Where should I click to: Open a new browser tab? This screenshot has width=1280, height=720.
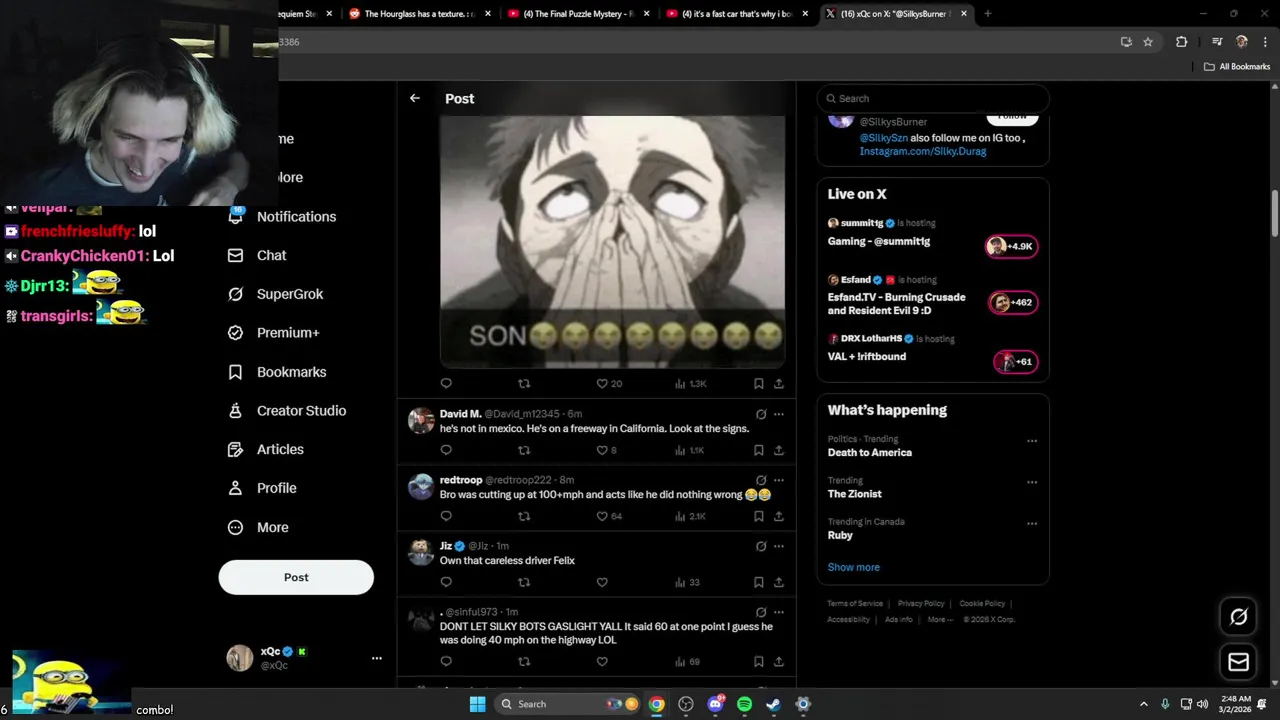pos(987,14)
